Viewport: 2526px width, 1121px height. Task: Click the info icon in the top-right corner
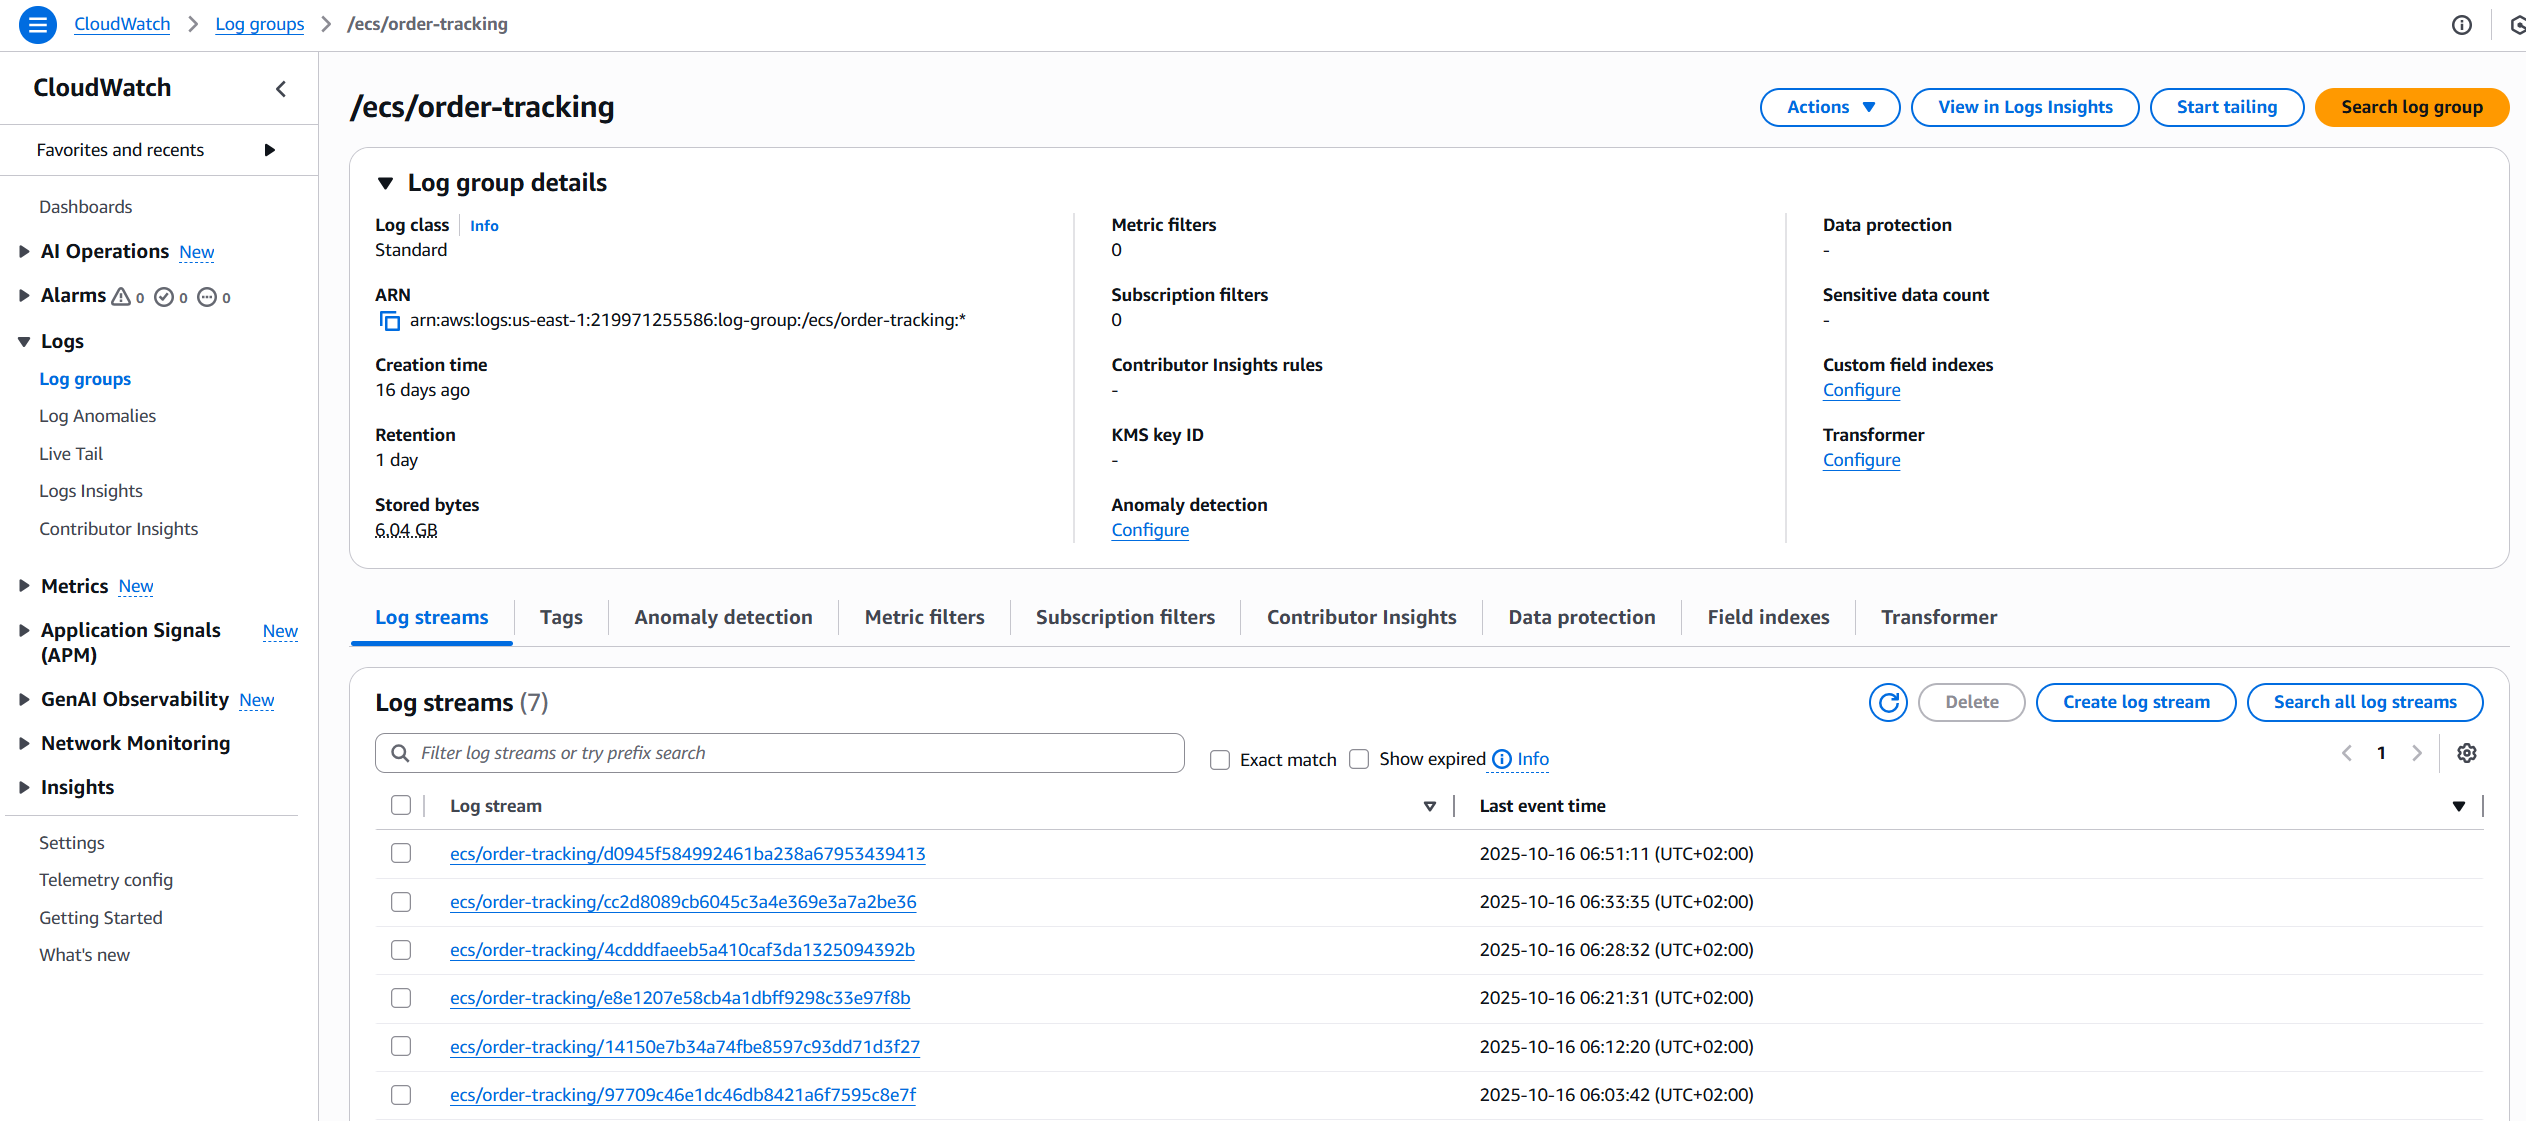2461,24
